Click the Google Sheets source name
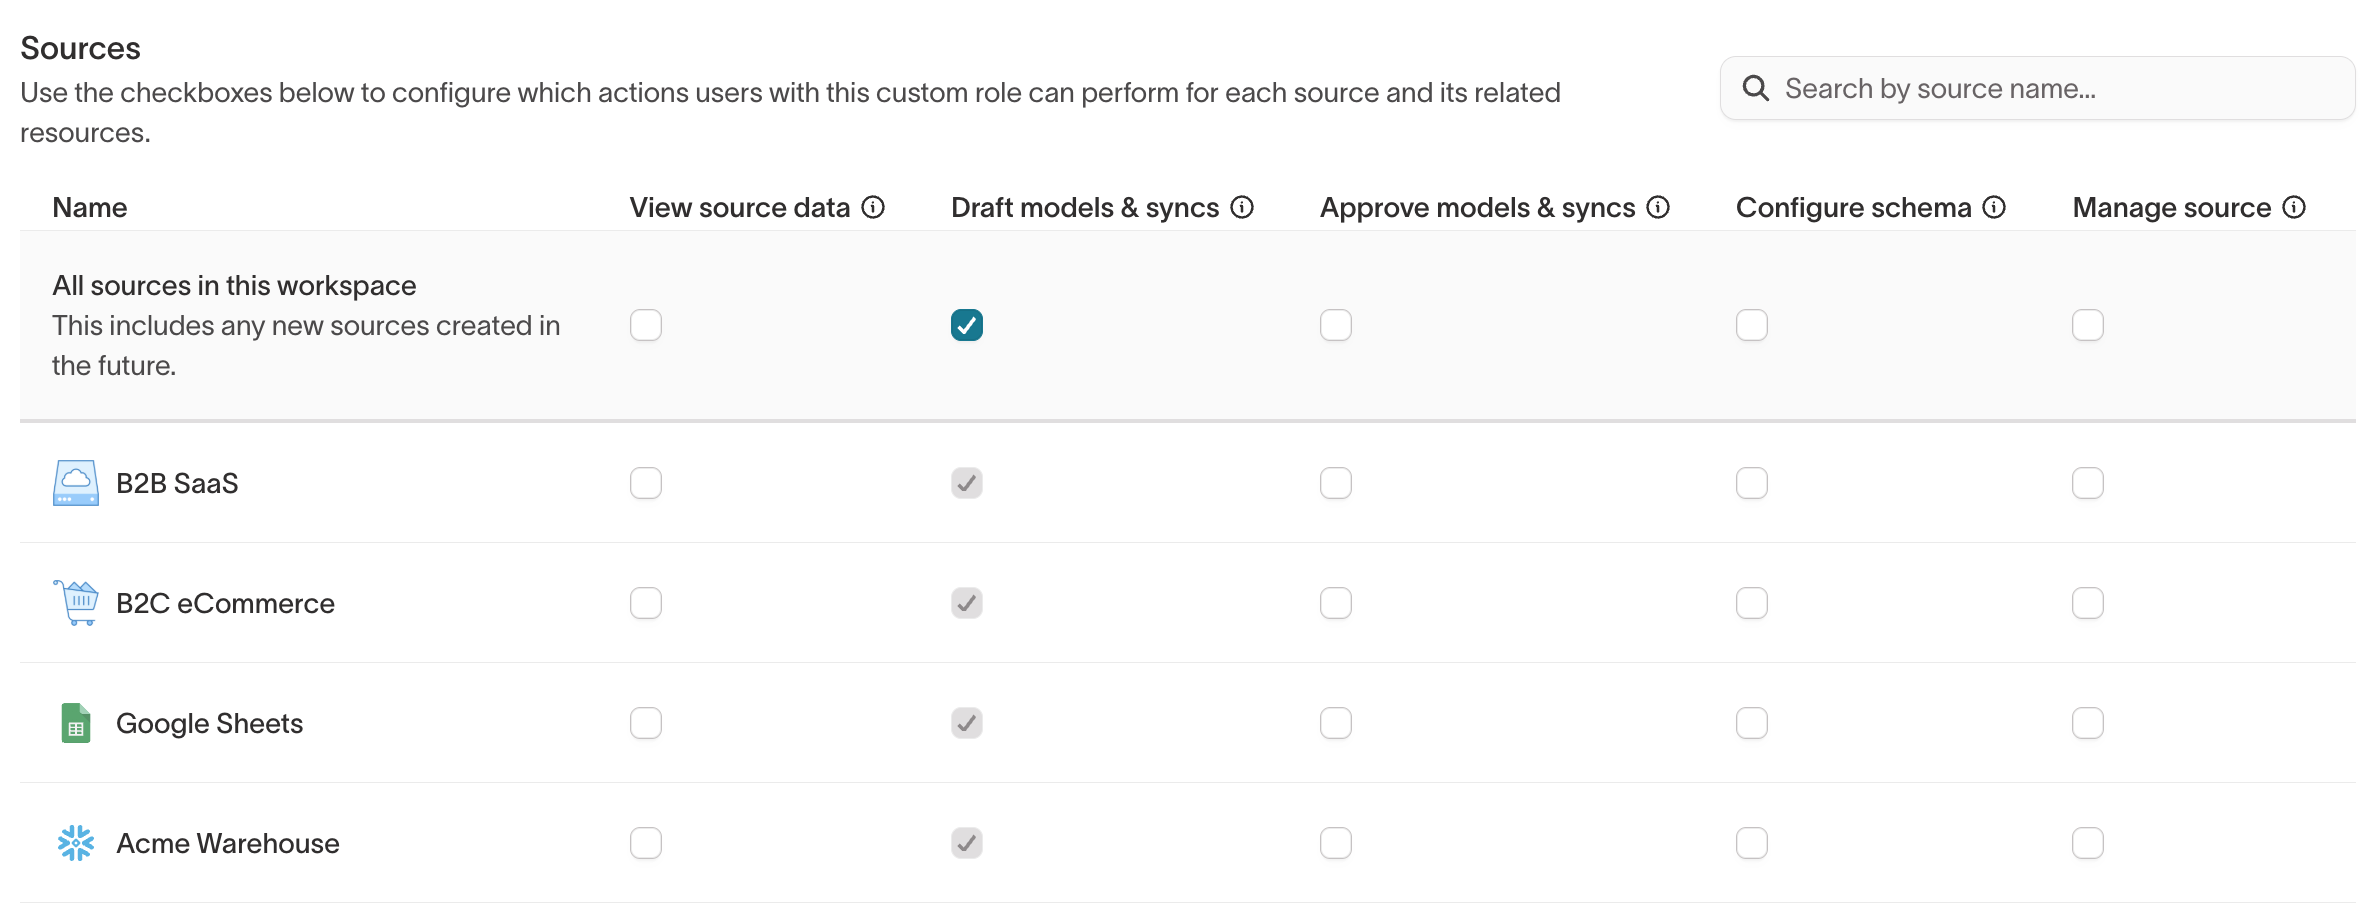Viewport: 2374px width, 918px height. [209, 723]
